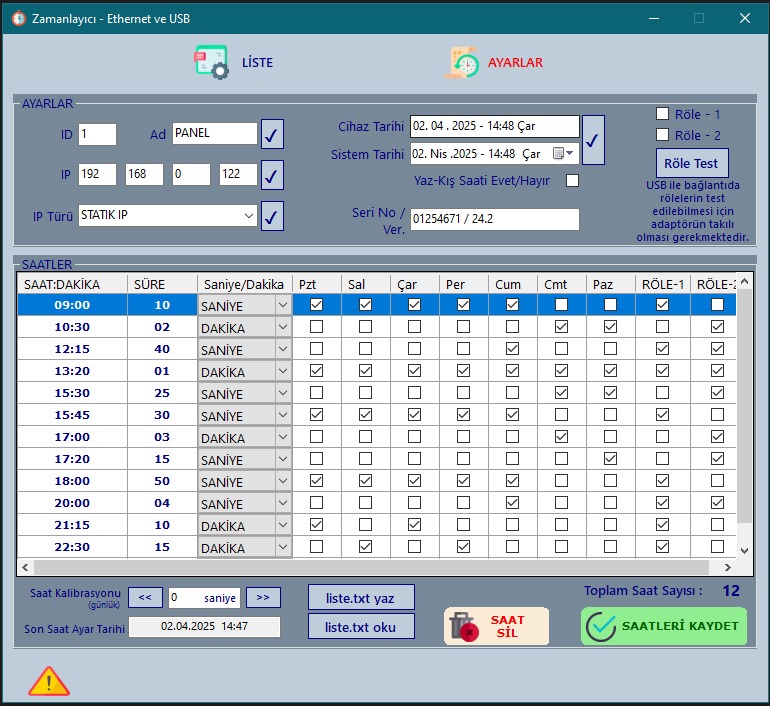The image size is (770, 706).
Task: Select the 15:45 time cell
Action: click(72, 415)
